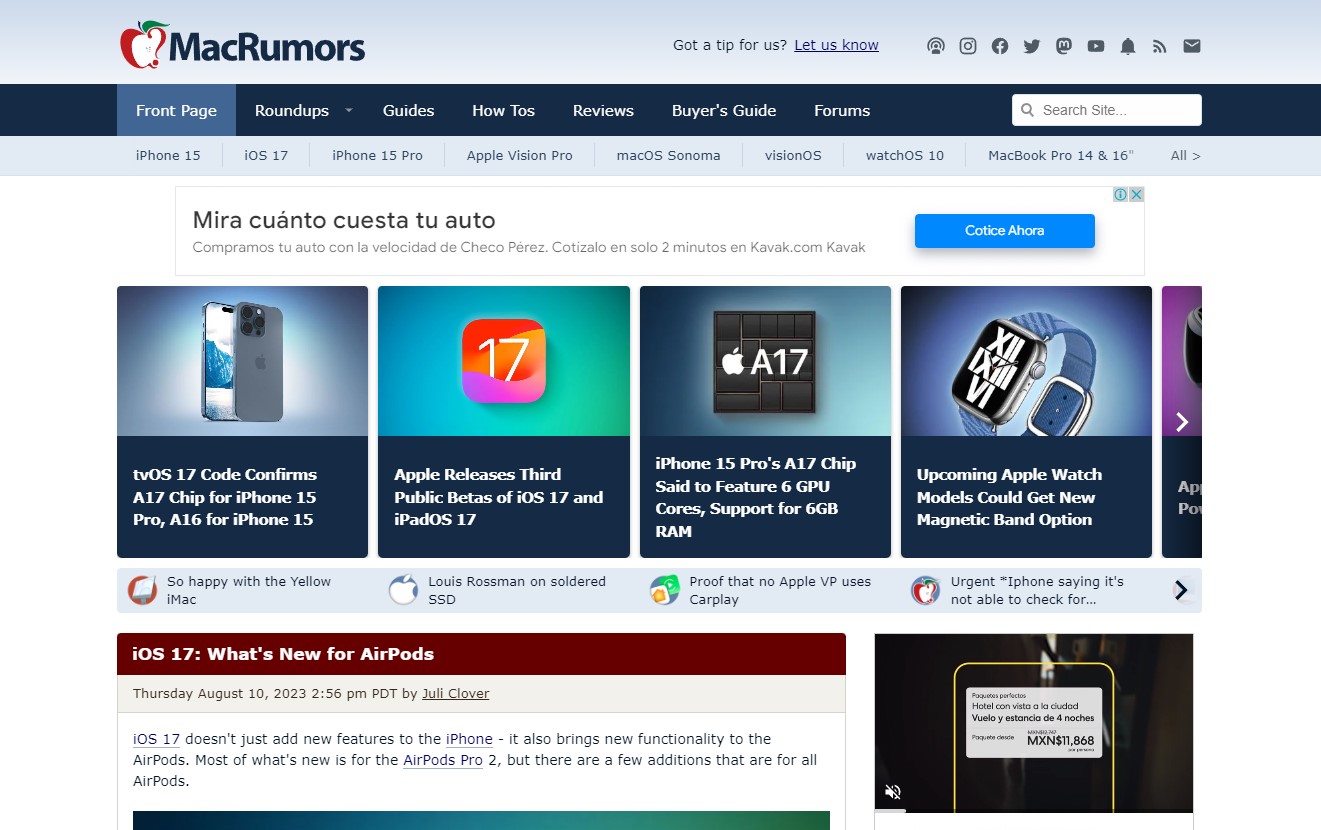Image resolution: width=1321 pixels, height=830 pixels.
Task: Open the MacRumors podcast icon
Action: click(936, 46)
